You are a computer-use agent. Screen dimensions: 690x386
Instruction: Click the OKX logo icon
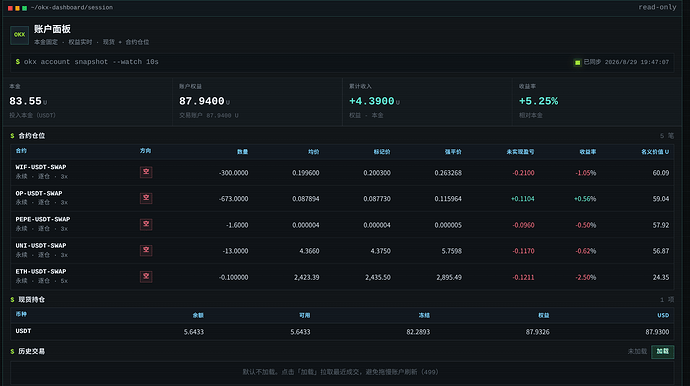point(19,35)
